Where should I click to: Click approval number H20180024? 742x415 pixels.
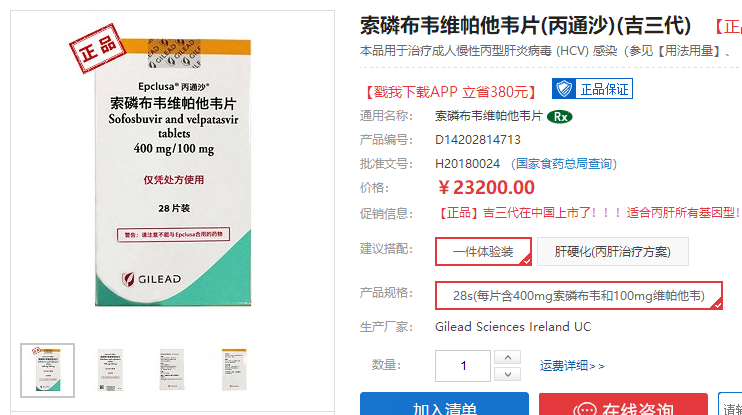click(467, 164)
